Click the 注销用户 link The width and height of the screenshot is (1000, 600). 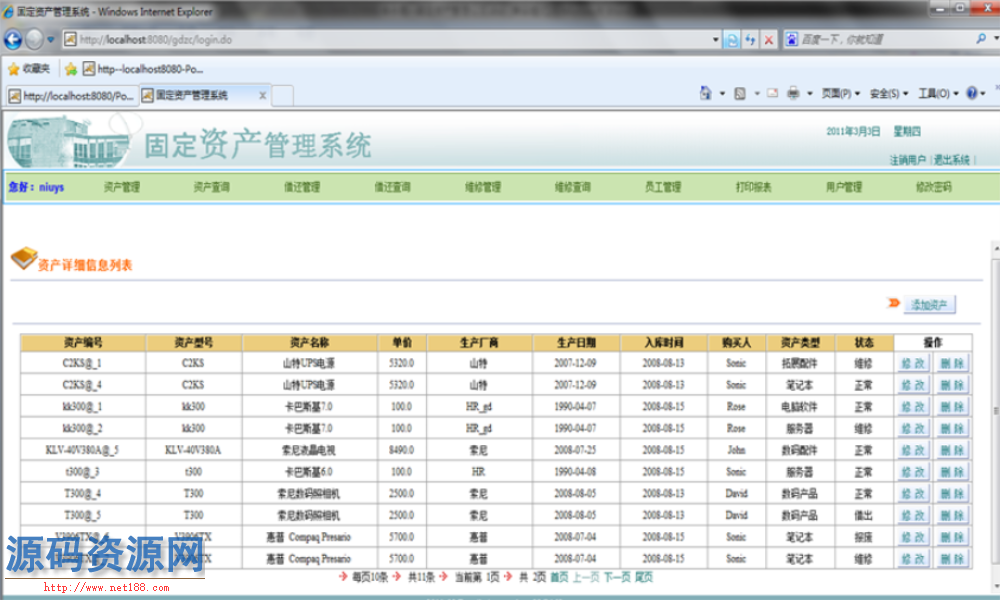coord(908,159)
